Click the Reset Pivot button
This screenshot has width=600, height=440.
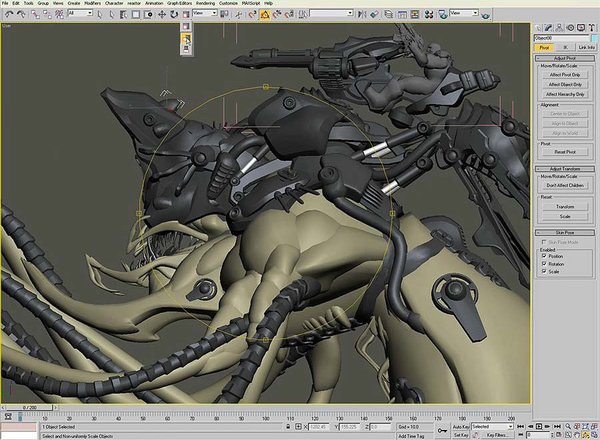564,151
